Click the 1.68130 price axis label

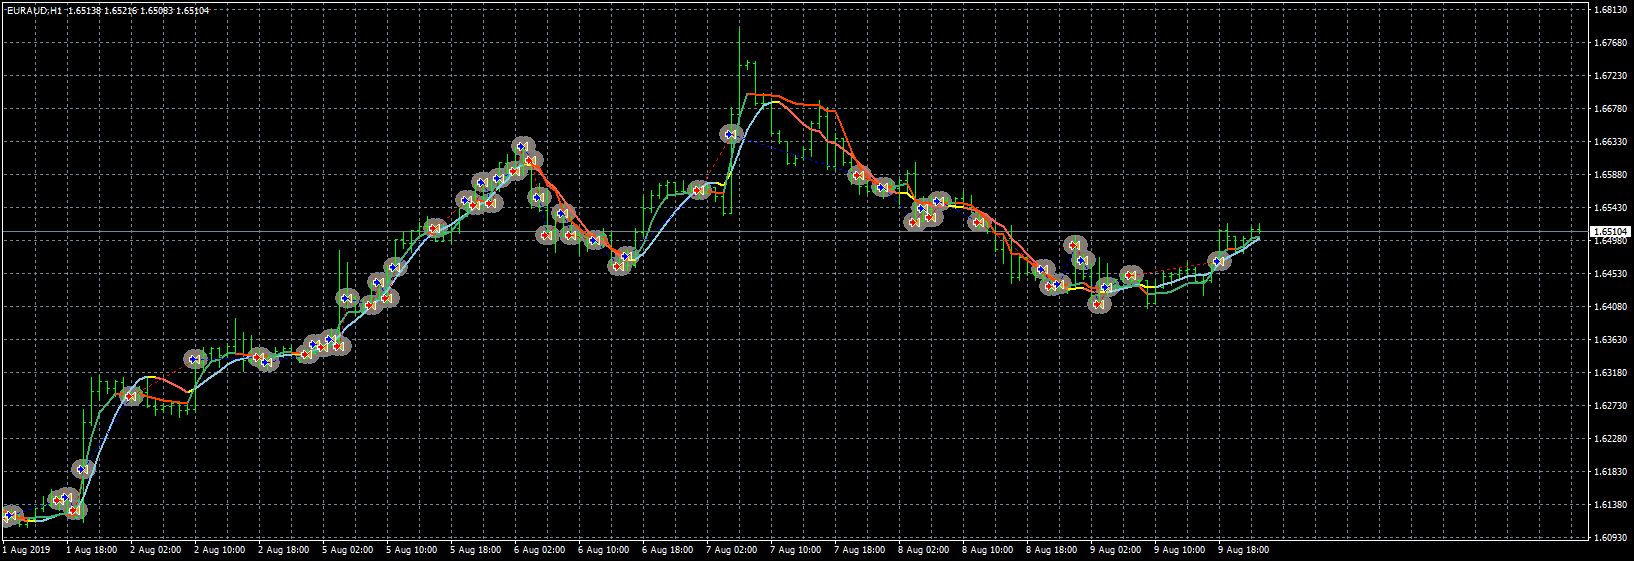(x=1609, y=10)
